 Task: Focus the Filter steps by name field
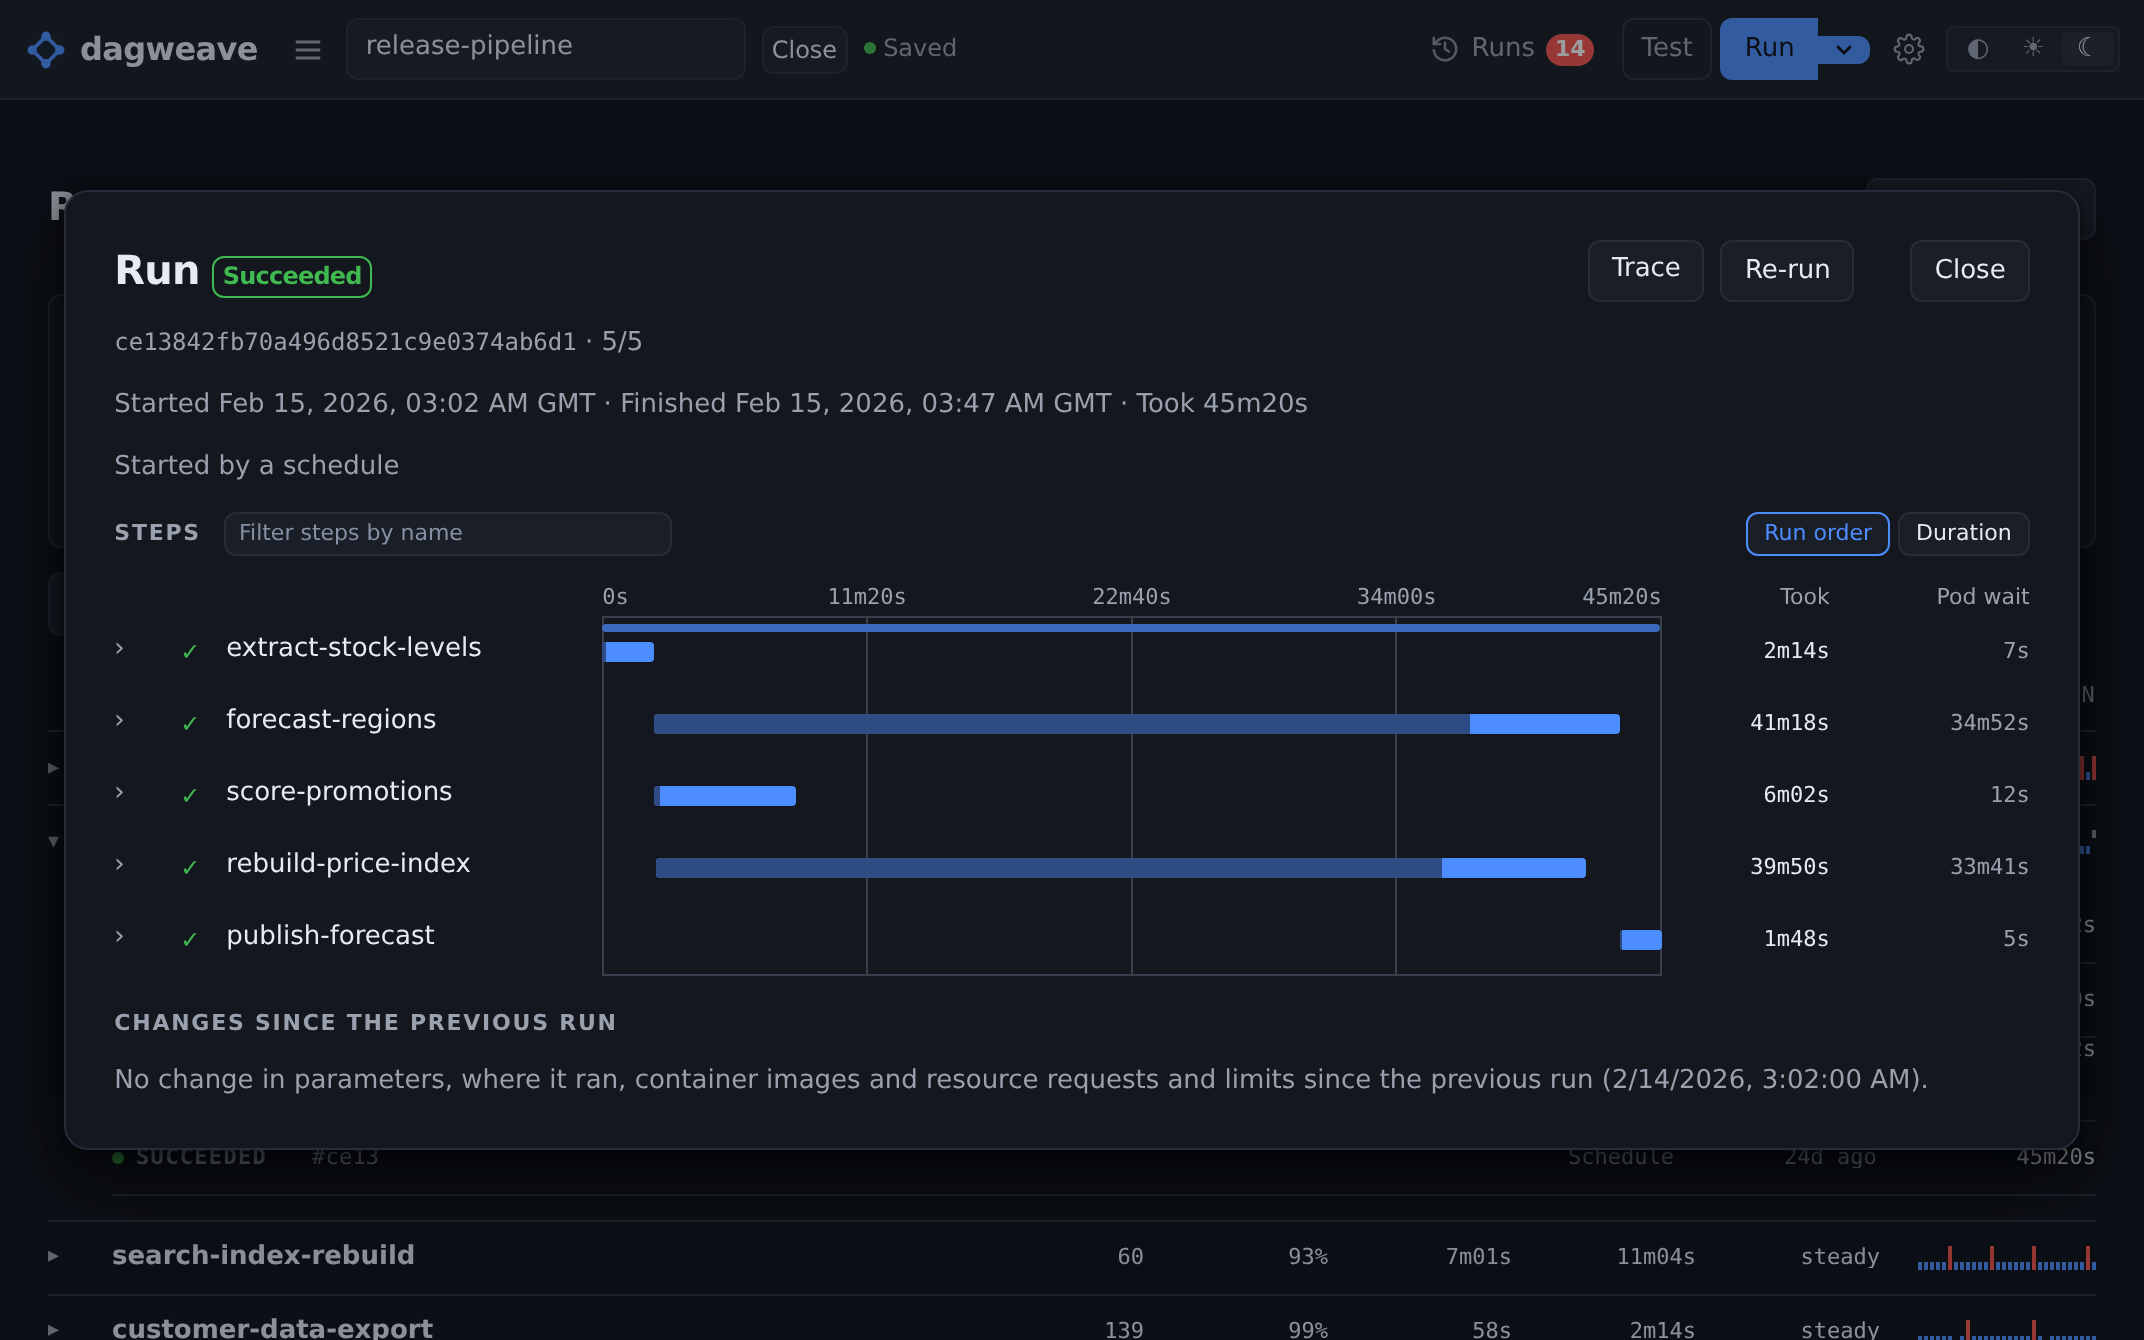coord(447,533)
